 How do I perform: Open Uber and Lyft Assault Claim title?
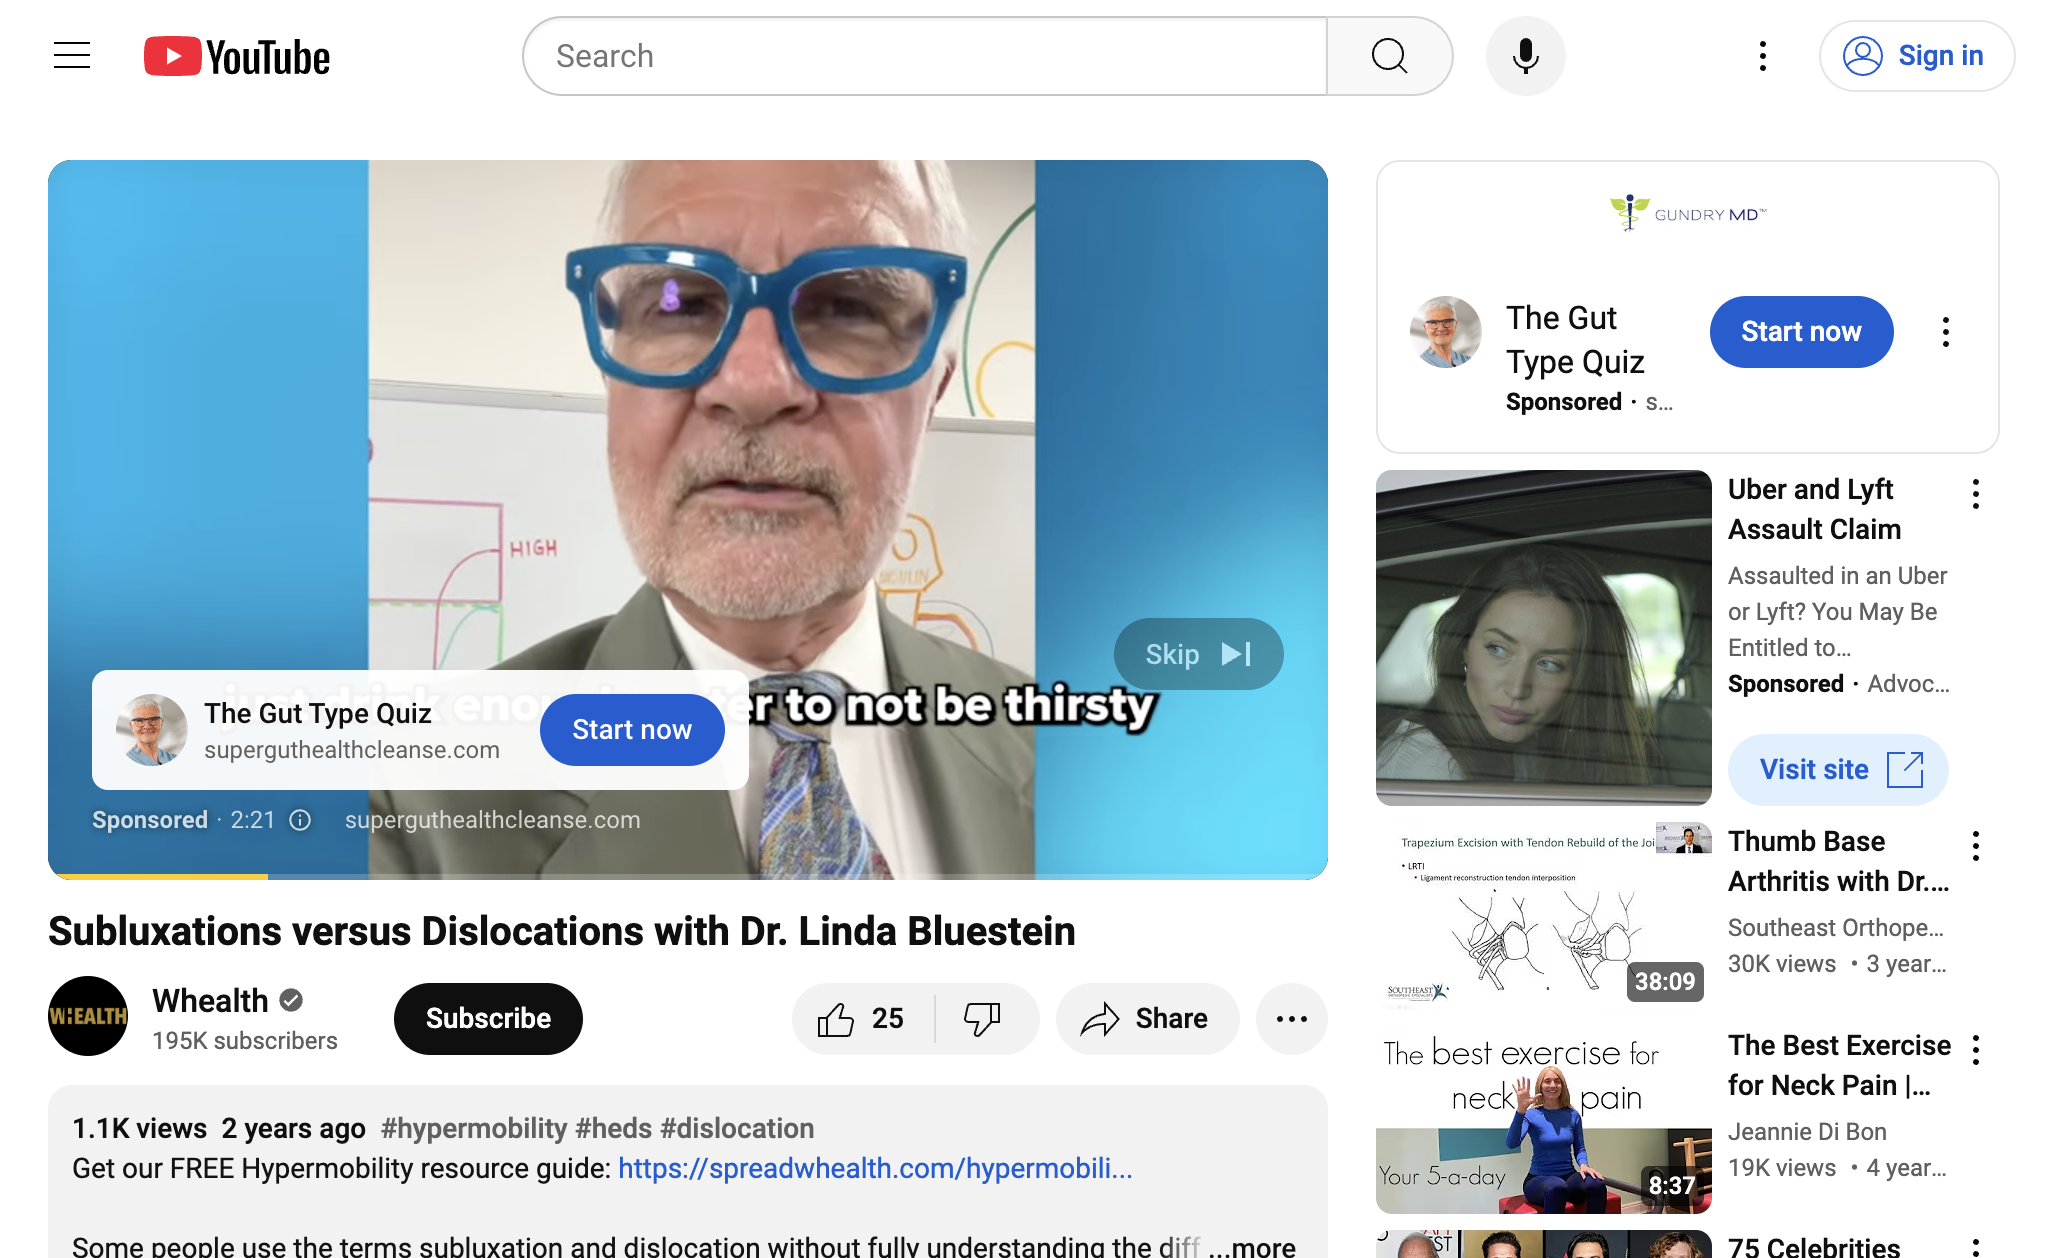1814,509
